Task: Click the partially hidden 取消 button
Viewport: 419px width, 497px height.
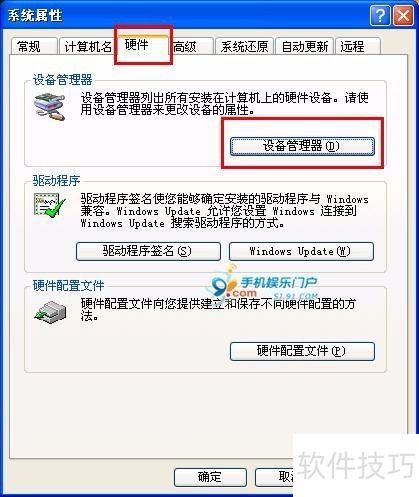Action: pos(274,477)
